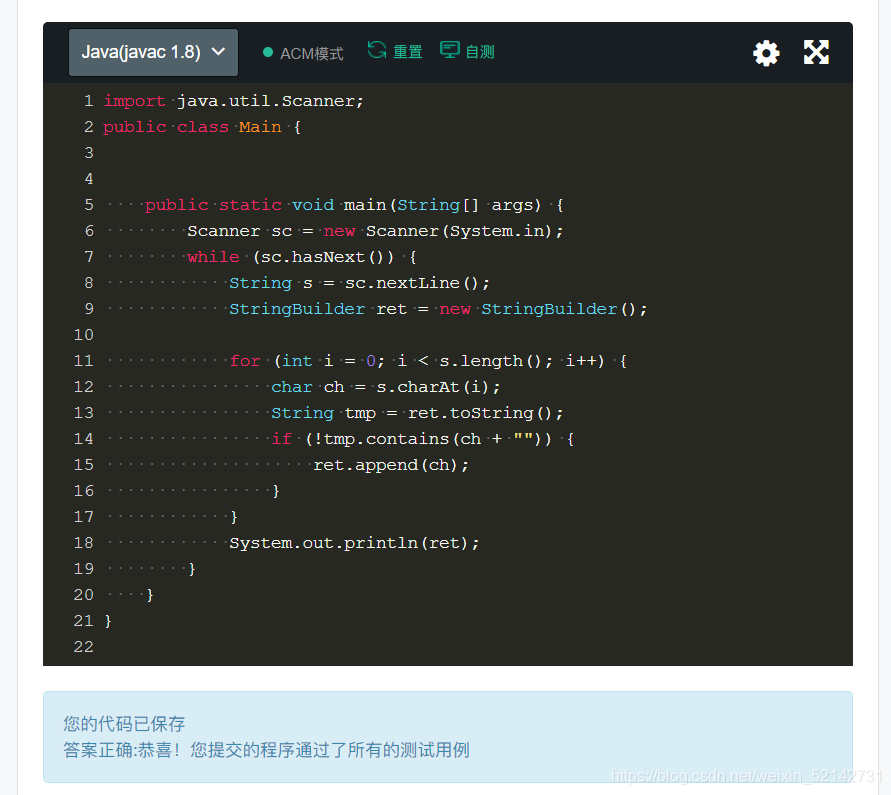Viewport: 891px width, 795px height.
Task: Click the 重置 reset icon
Action: pyautogui.click(x=377, y=51)
